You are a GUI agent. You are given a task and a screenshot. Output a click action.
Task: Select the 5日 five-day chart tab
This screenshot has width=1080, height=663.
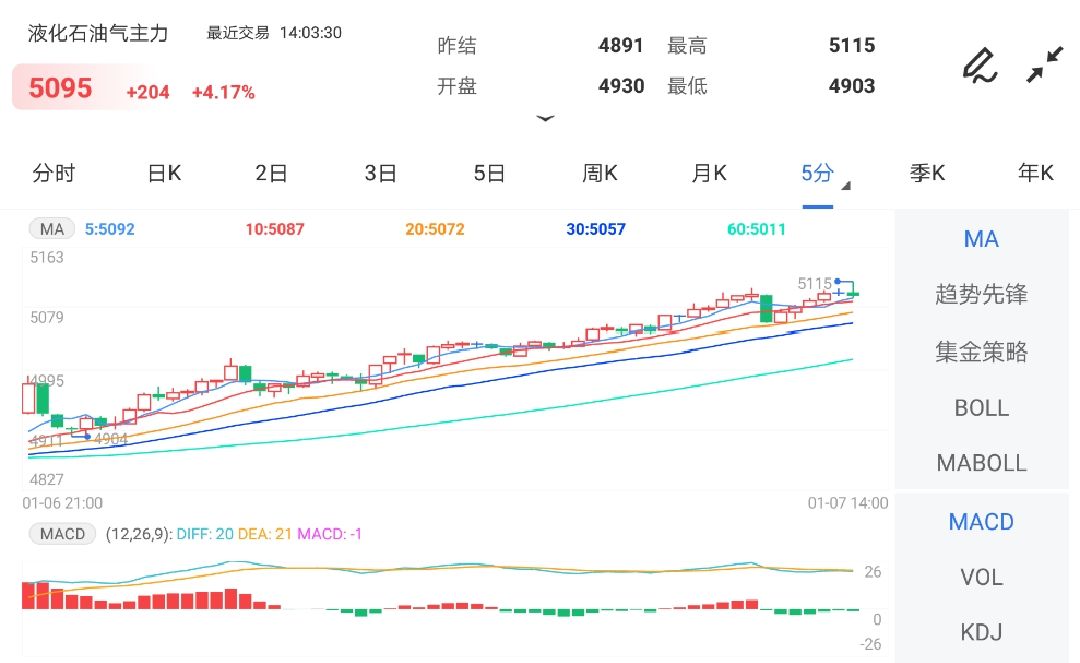click(489, 173)
